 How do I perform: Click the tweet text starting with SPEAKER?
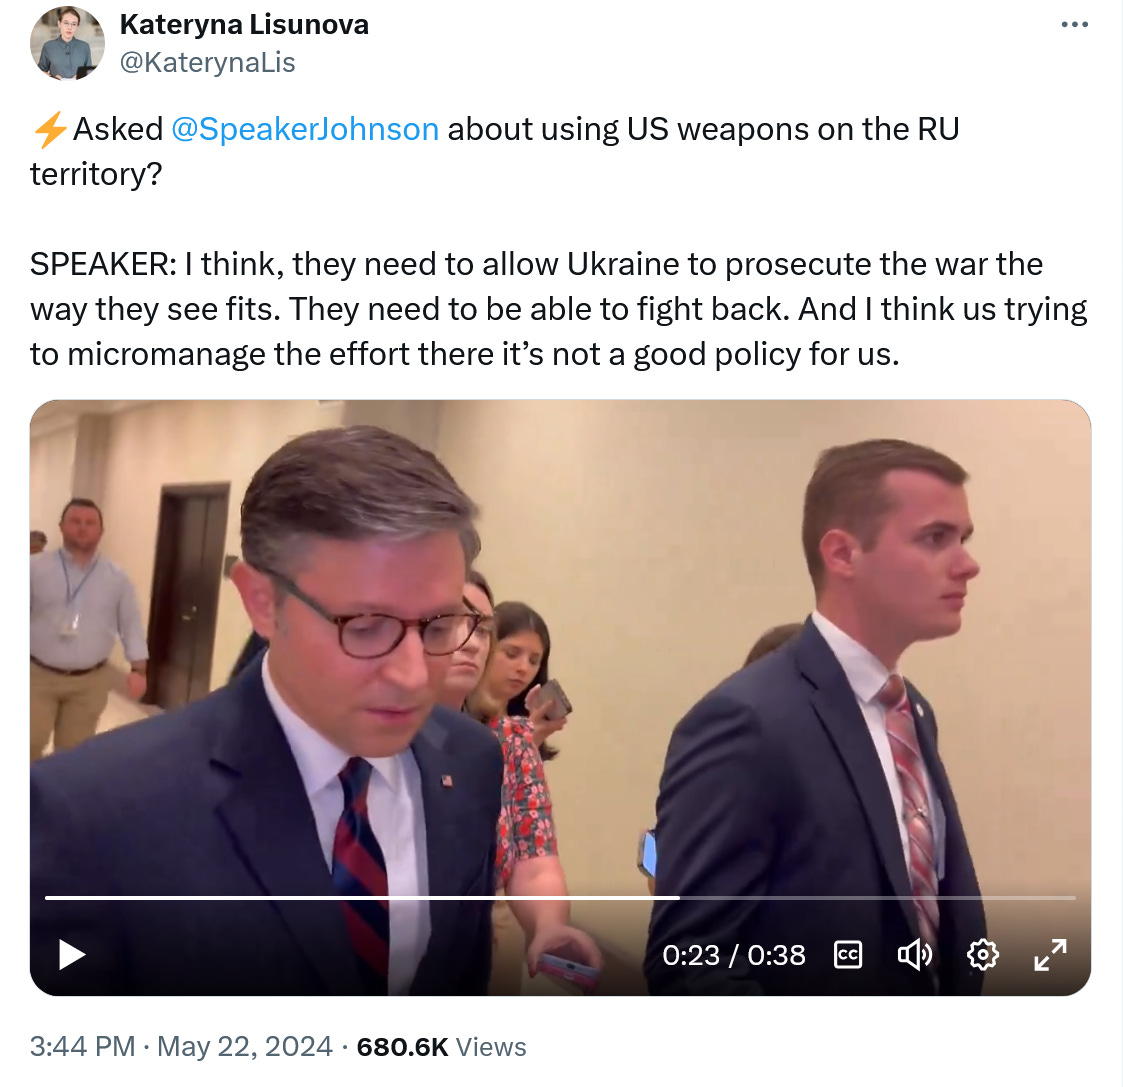[x=559, y=309]
